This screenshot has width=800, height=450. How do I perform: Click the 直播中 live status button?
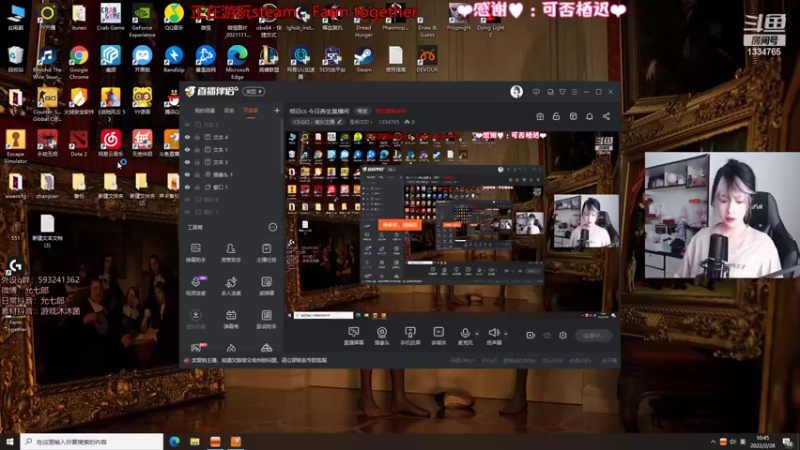click(x=594, y=335)
